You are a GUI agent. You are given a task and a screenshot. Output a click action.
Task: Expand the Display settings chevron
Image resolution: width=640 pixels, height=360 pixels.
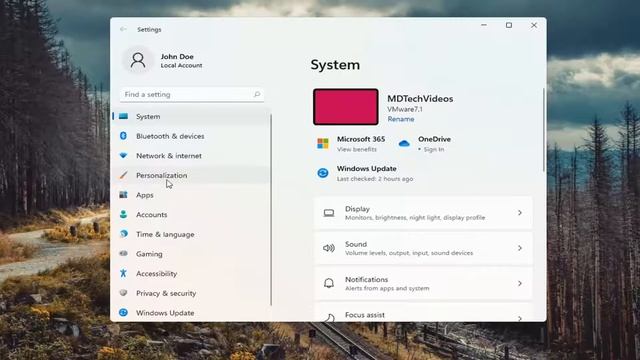(520, 213)
